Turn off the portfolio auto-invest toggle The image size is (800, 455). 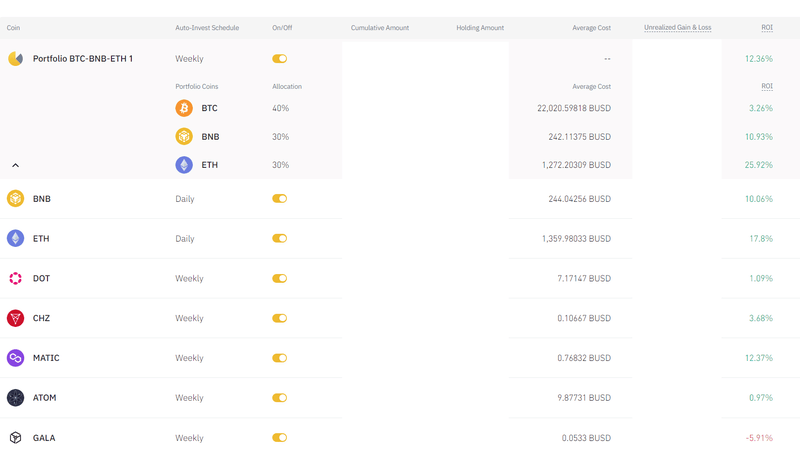[x=279, y=59]
